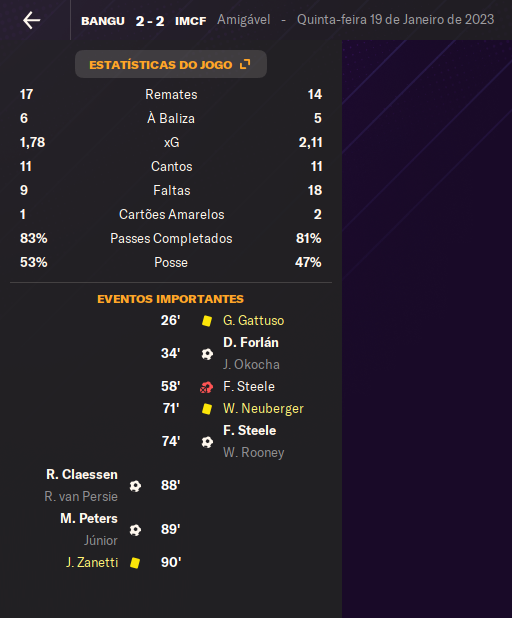
Task: Click W. Neuberger's yellow card icon at 71'
Action: (x=207, y=409)
